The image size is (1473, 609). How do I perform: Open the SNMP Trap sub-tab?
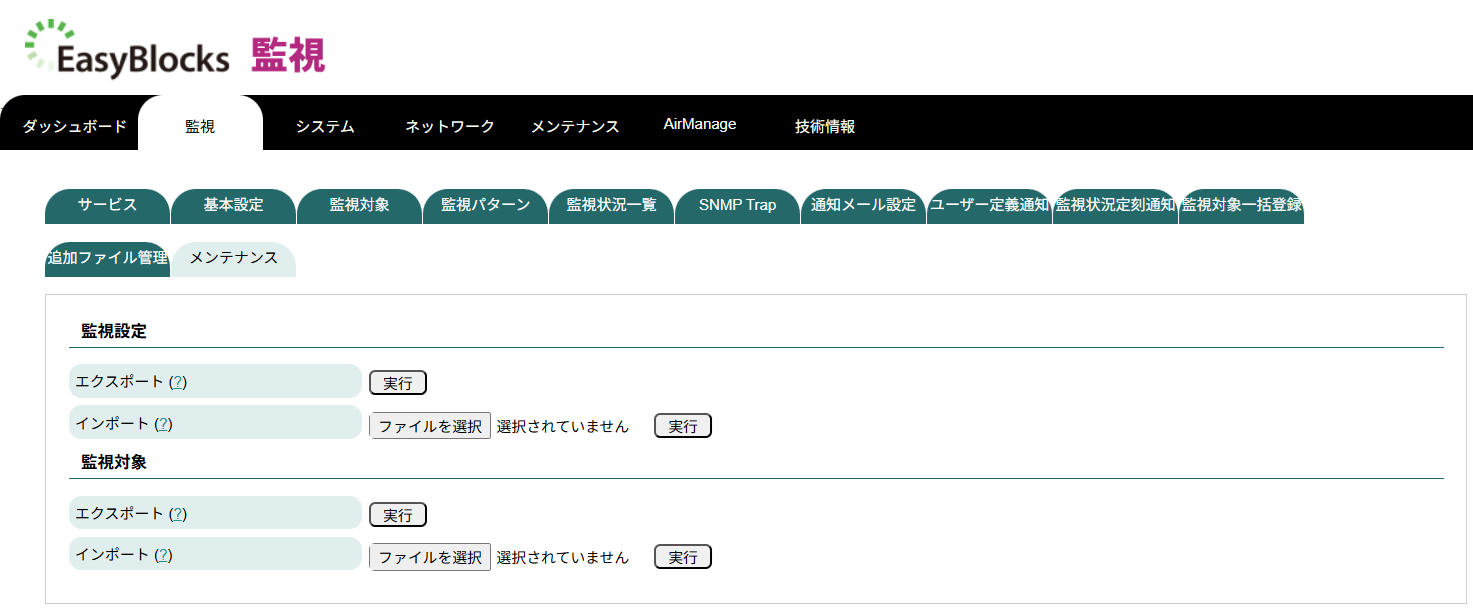pos(737,205)
